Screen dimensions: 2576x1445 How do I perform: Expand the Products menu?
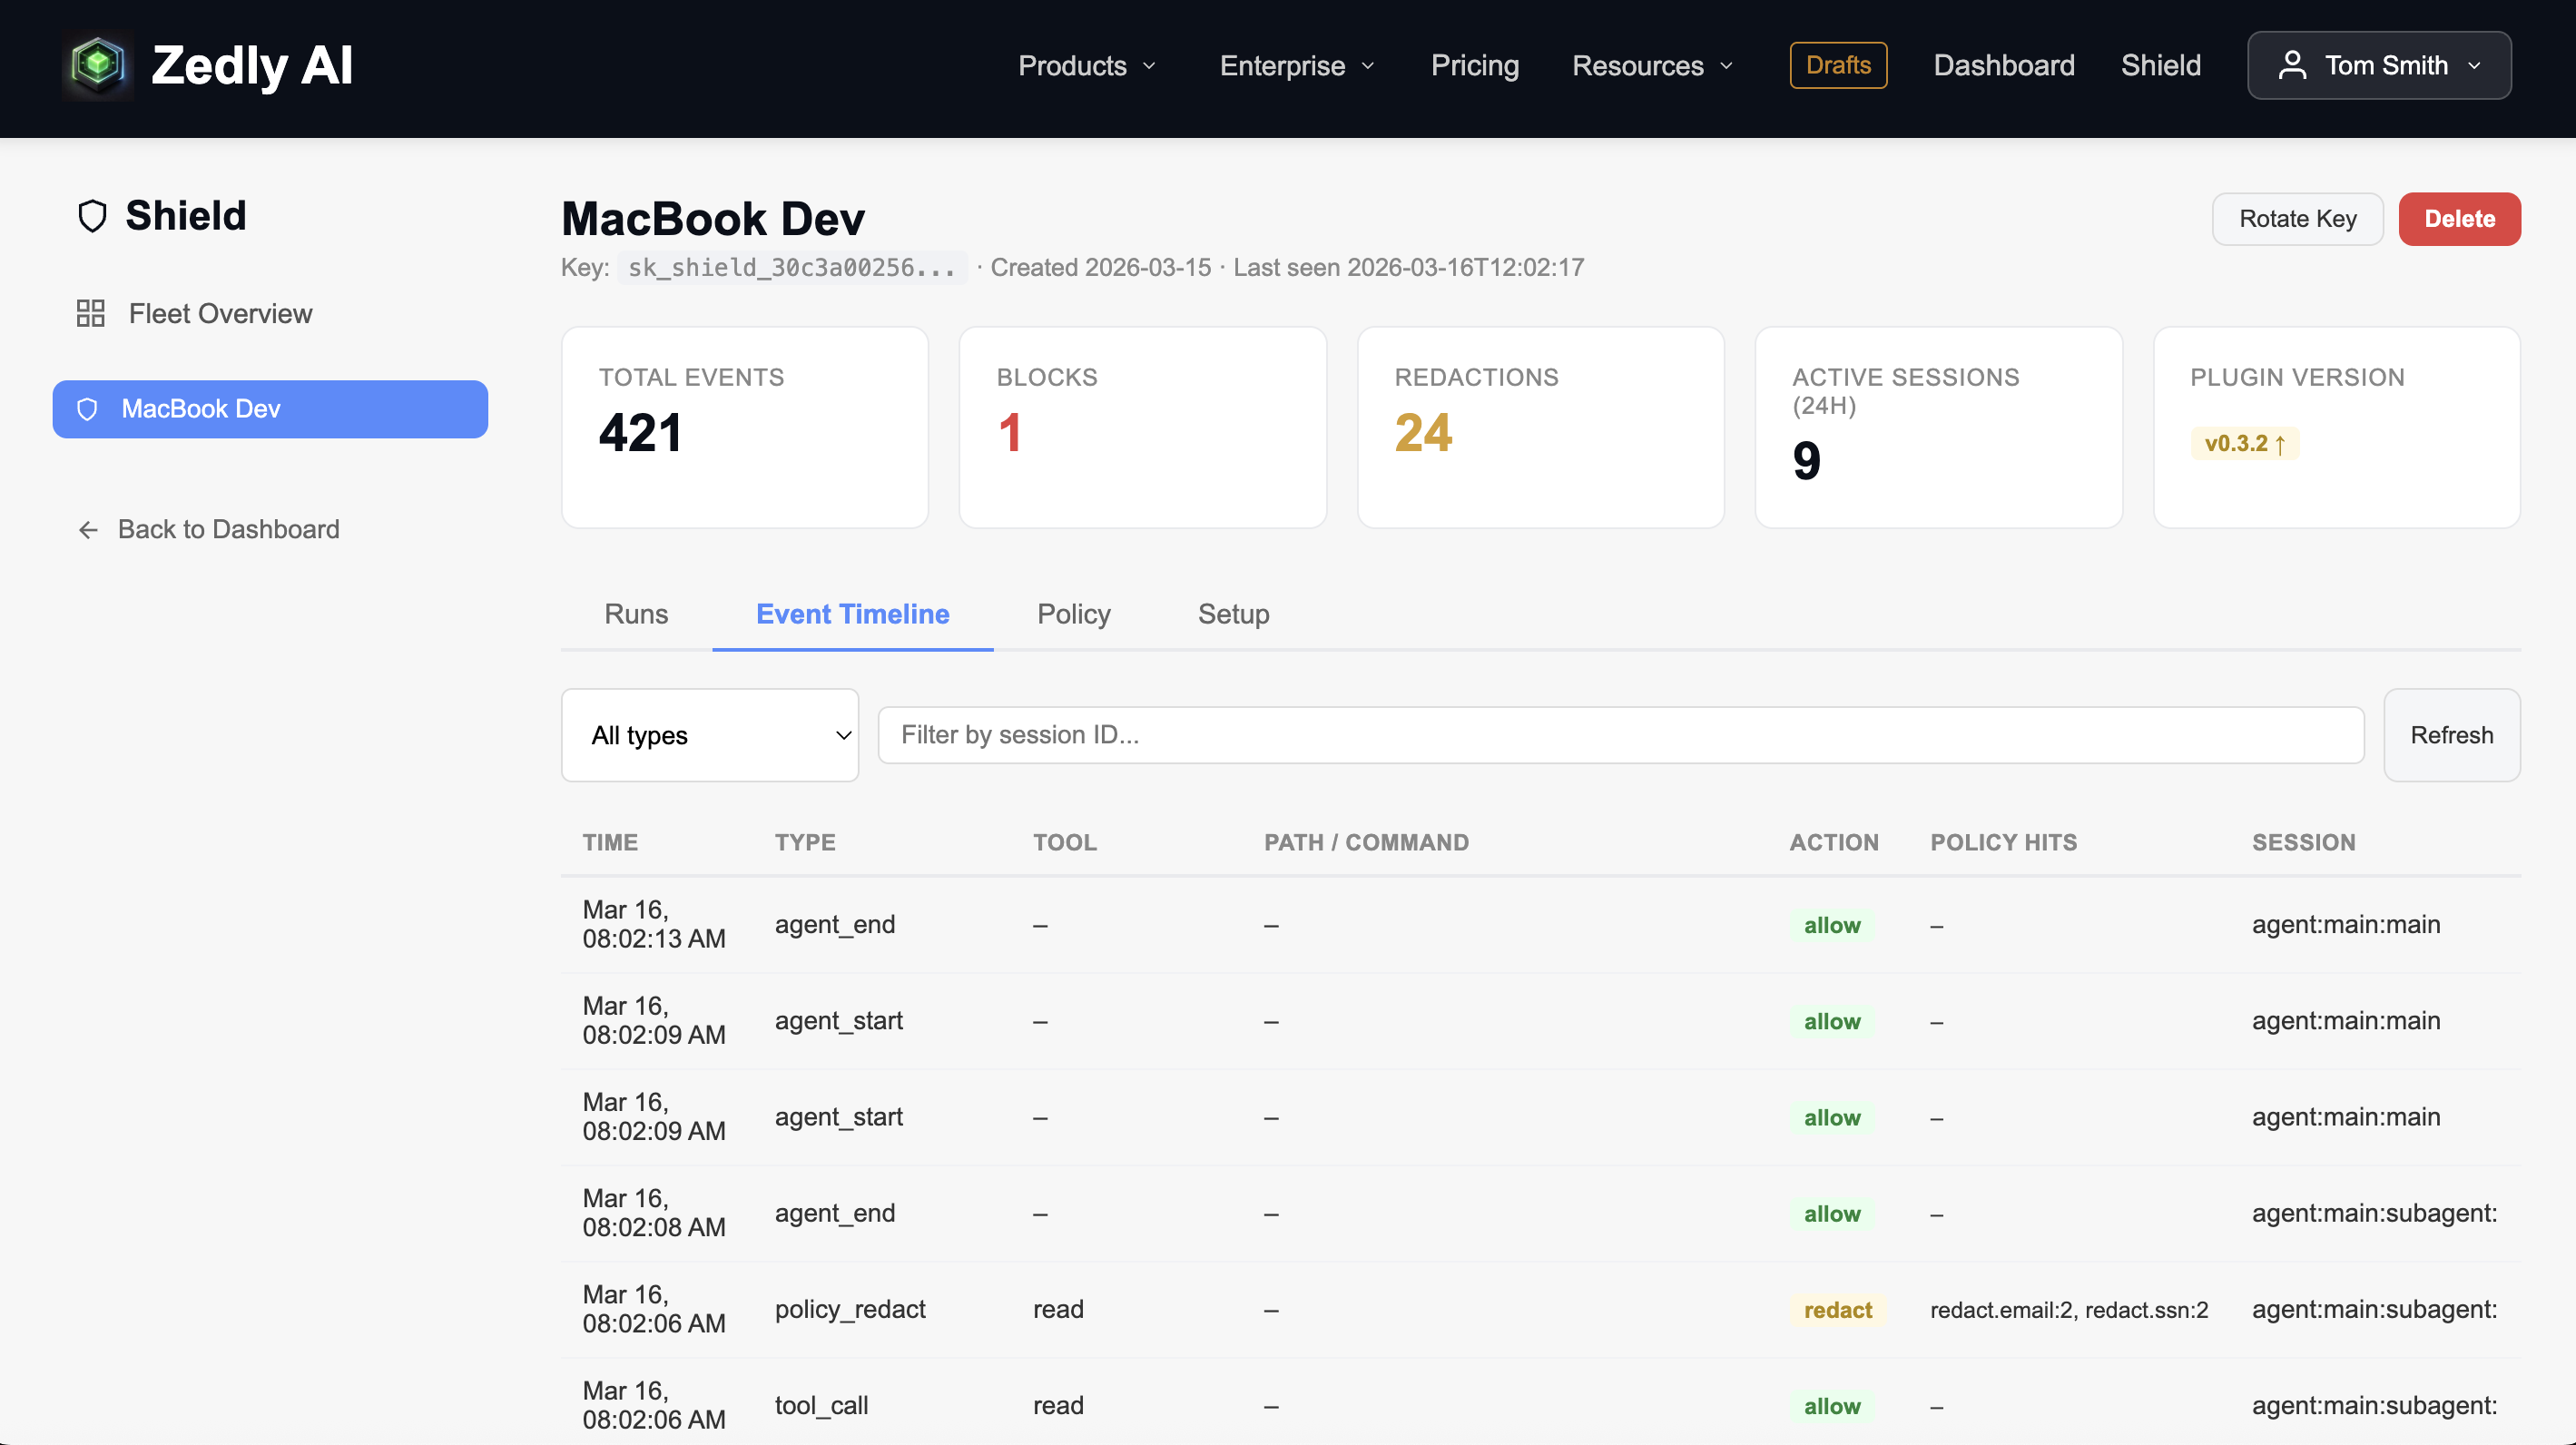click(x=1087, y=66)
